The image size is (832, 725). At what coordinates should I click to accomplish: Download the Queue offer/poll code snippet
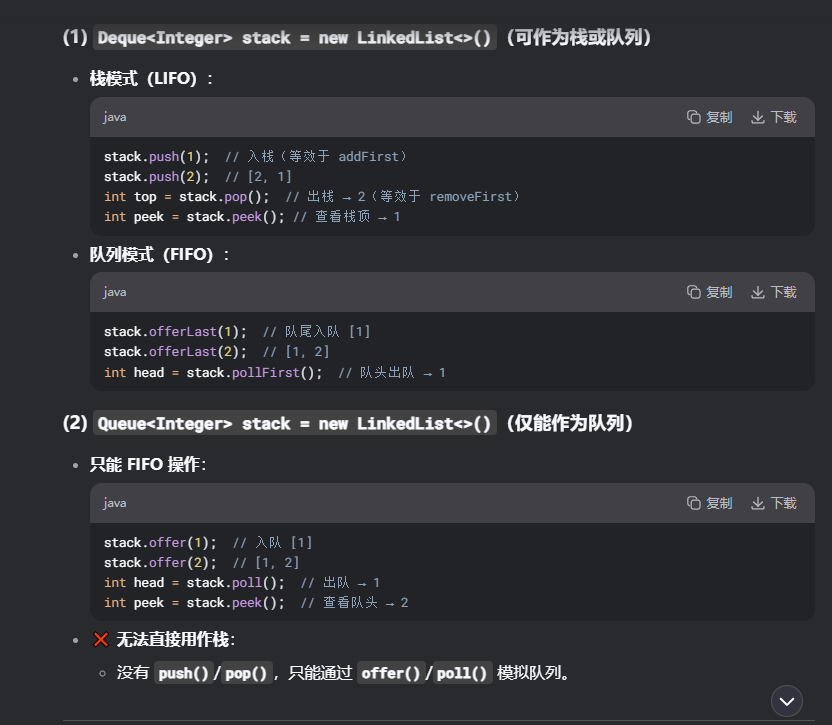pos(774,503)
